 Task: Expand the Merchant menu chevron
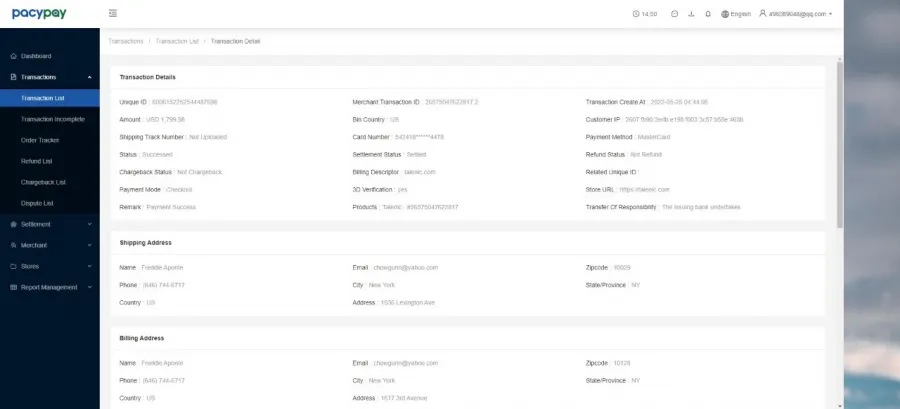(x=90, y=245)
